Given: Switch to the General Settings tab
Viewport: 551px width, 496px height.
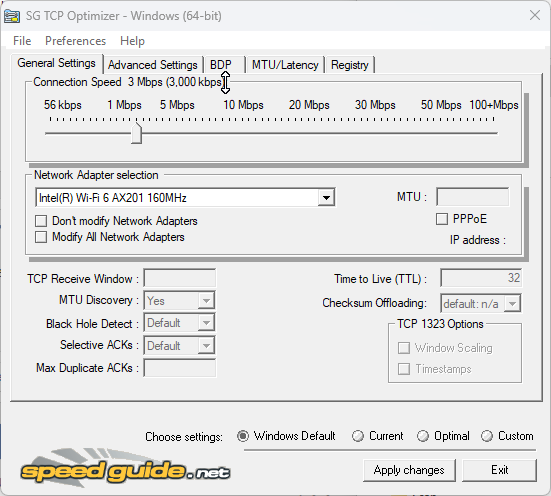Looking at the screenshot, I should click(57, 63).
